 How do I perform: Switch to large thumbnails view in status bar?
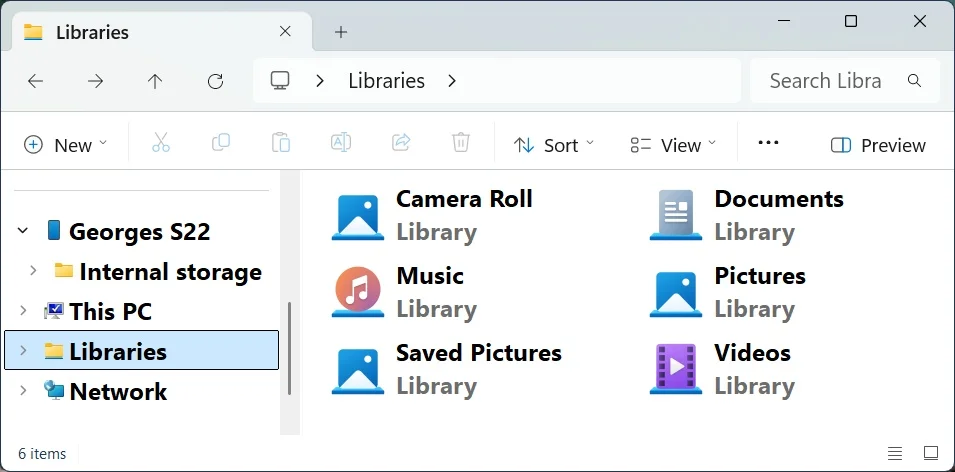coord(931,453)
